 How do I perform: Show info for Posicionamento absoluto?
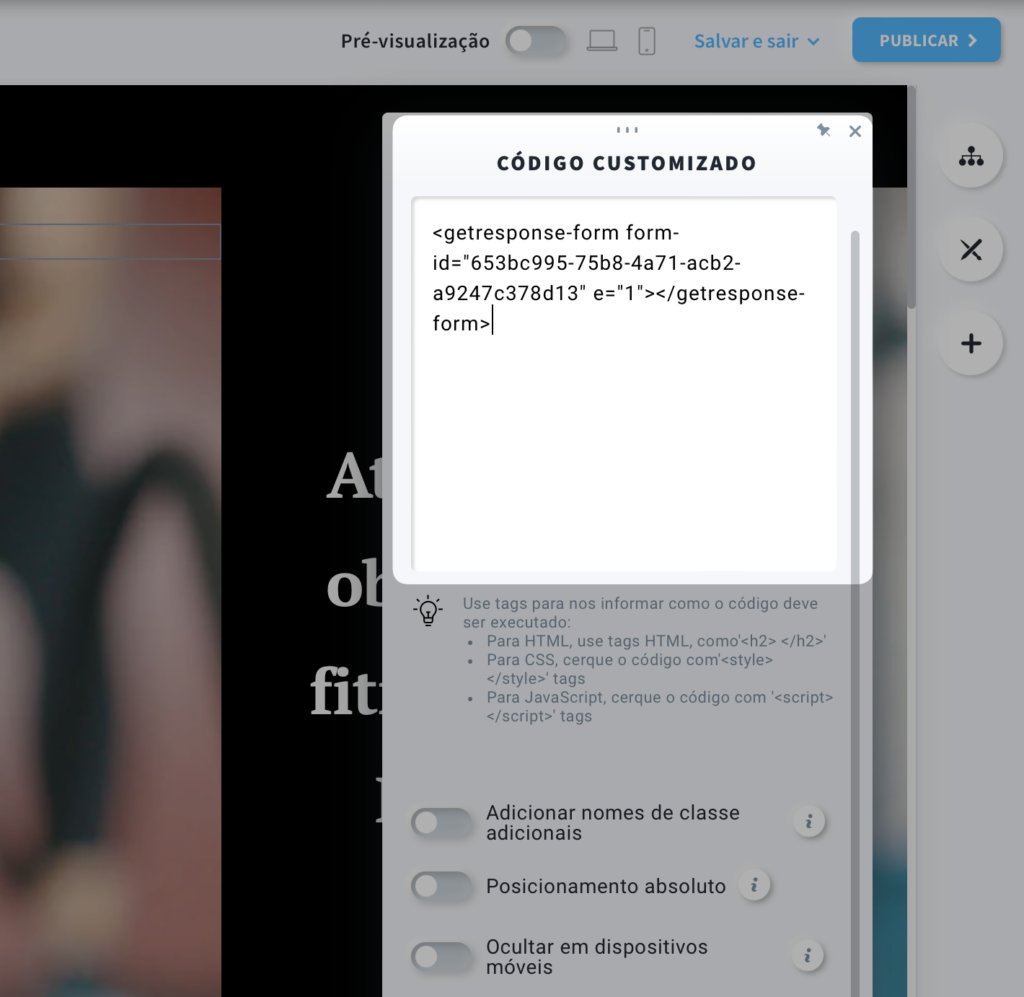(754, 885)
